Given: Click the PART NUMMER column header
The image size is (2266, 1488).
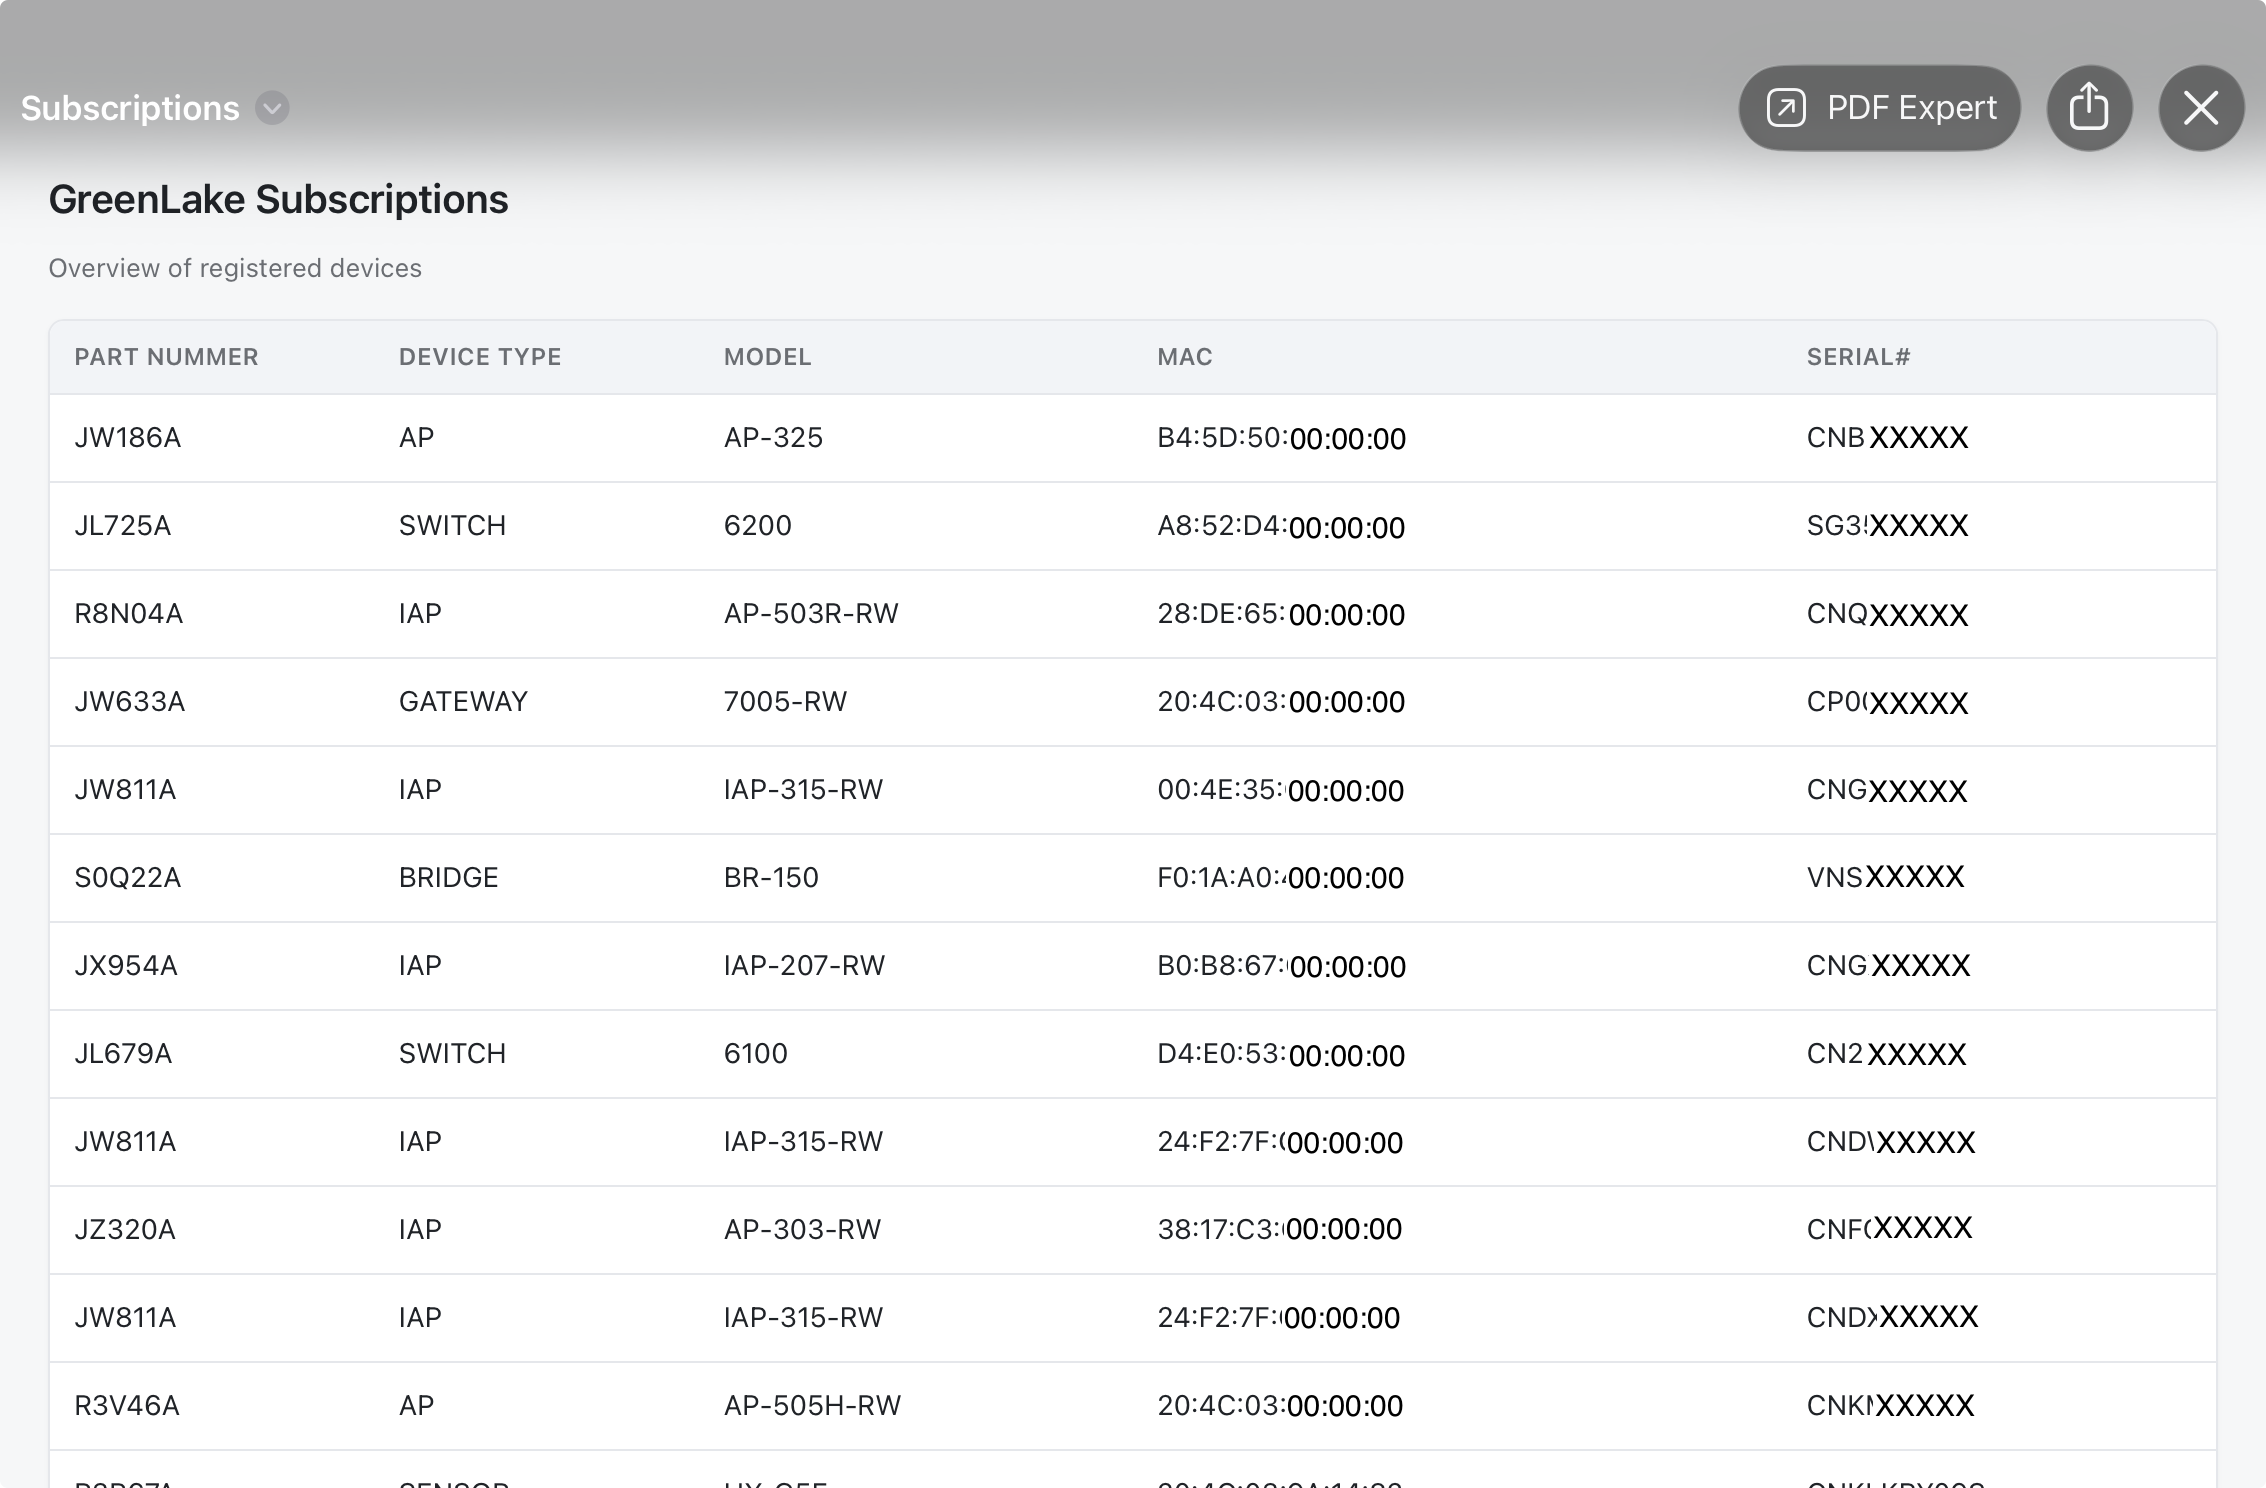Looking at the screenshot, I should click(166, 357).
